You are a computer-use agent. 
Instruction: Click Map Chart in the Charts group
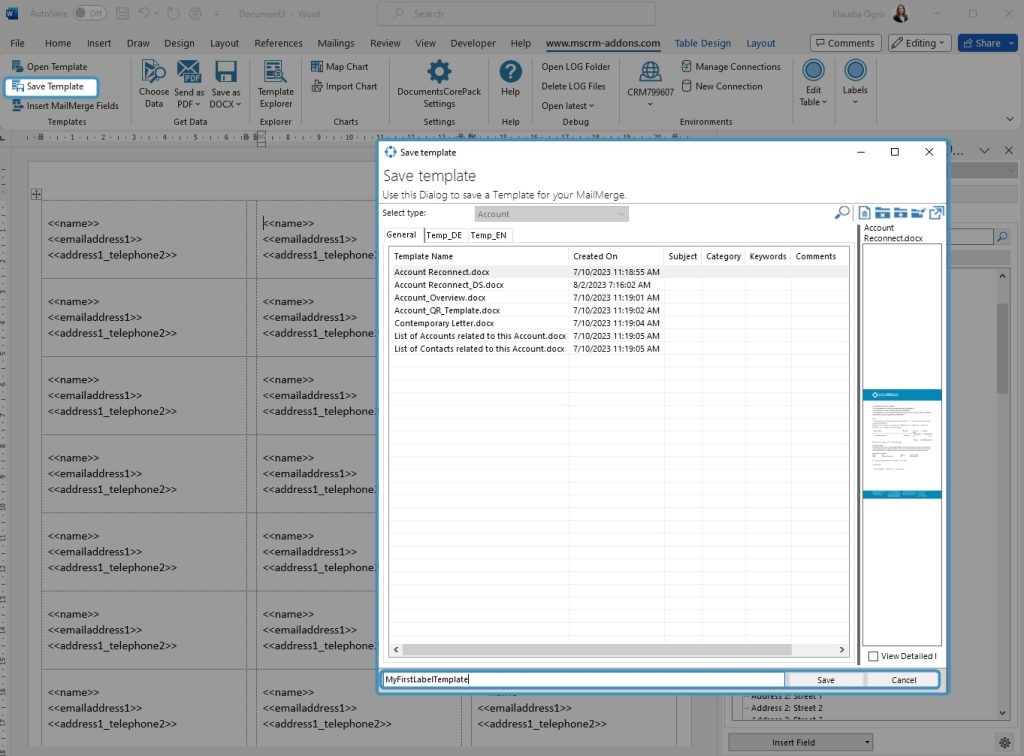340,67
